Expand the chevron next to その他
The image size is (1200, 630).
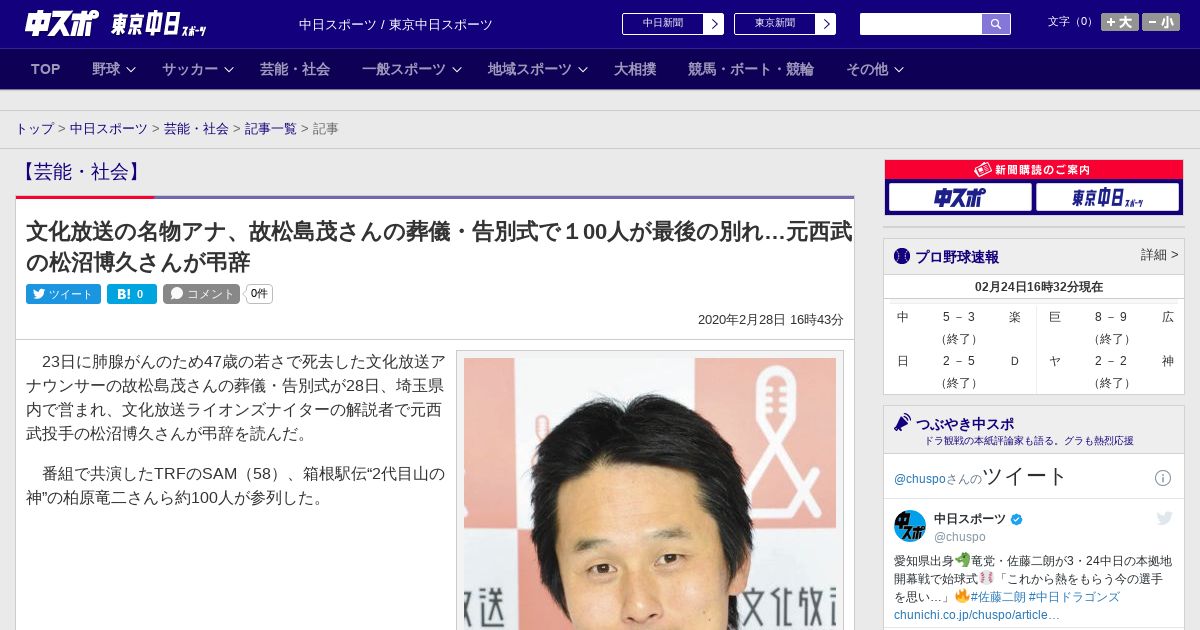pos(899,69)
